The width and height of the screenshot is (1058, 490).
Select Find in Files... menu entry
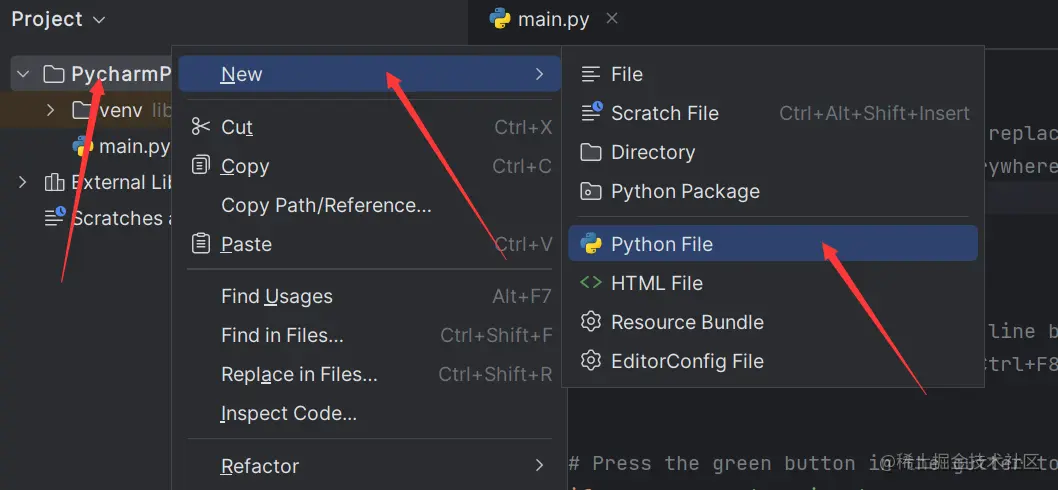[x=369, y=335]
